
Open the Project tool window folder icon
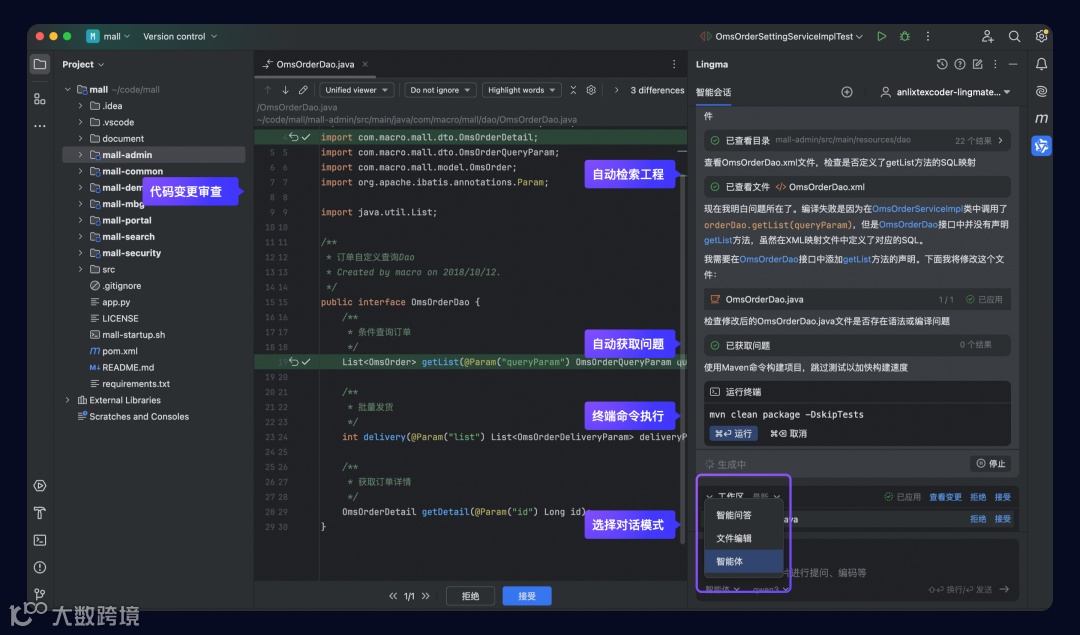40,64
